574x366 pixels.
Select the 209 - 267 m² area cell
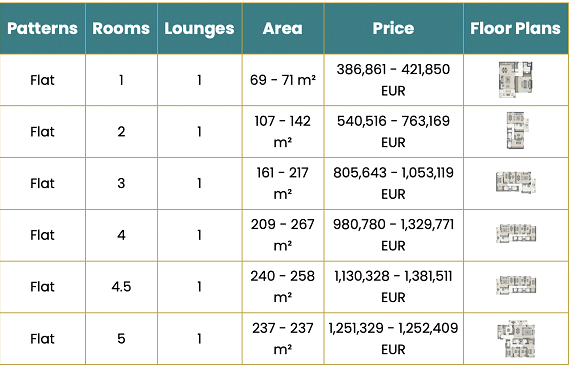[x=283, y=235]
